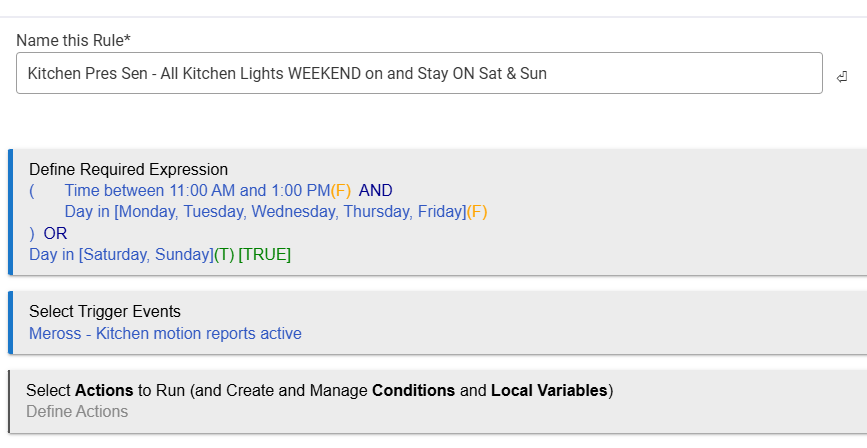Click the OR operator in the expression
This screenshot has width=867, height=448.
(x=55, y=233)
